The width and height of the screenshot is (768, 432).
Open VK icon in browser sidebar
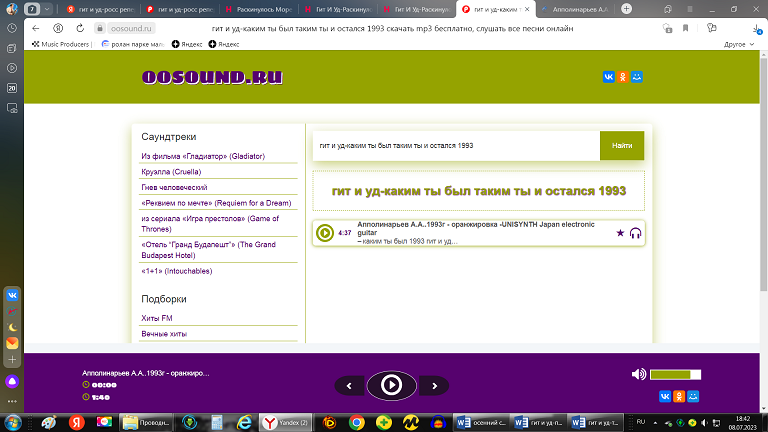click(12, 295)
